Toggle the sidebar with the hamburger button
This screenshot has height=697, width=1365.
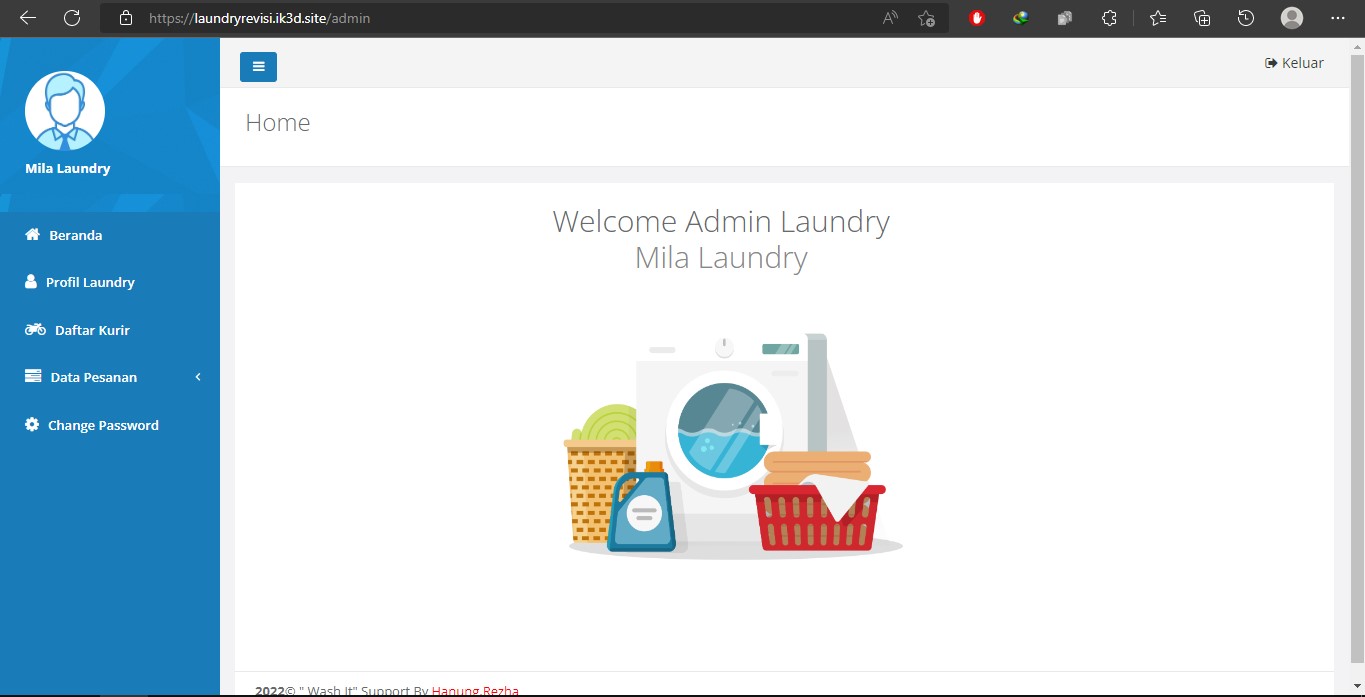(x=258, y=67)
